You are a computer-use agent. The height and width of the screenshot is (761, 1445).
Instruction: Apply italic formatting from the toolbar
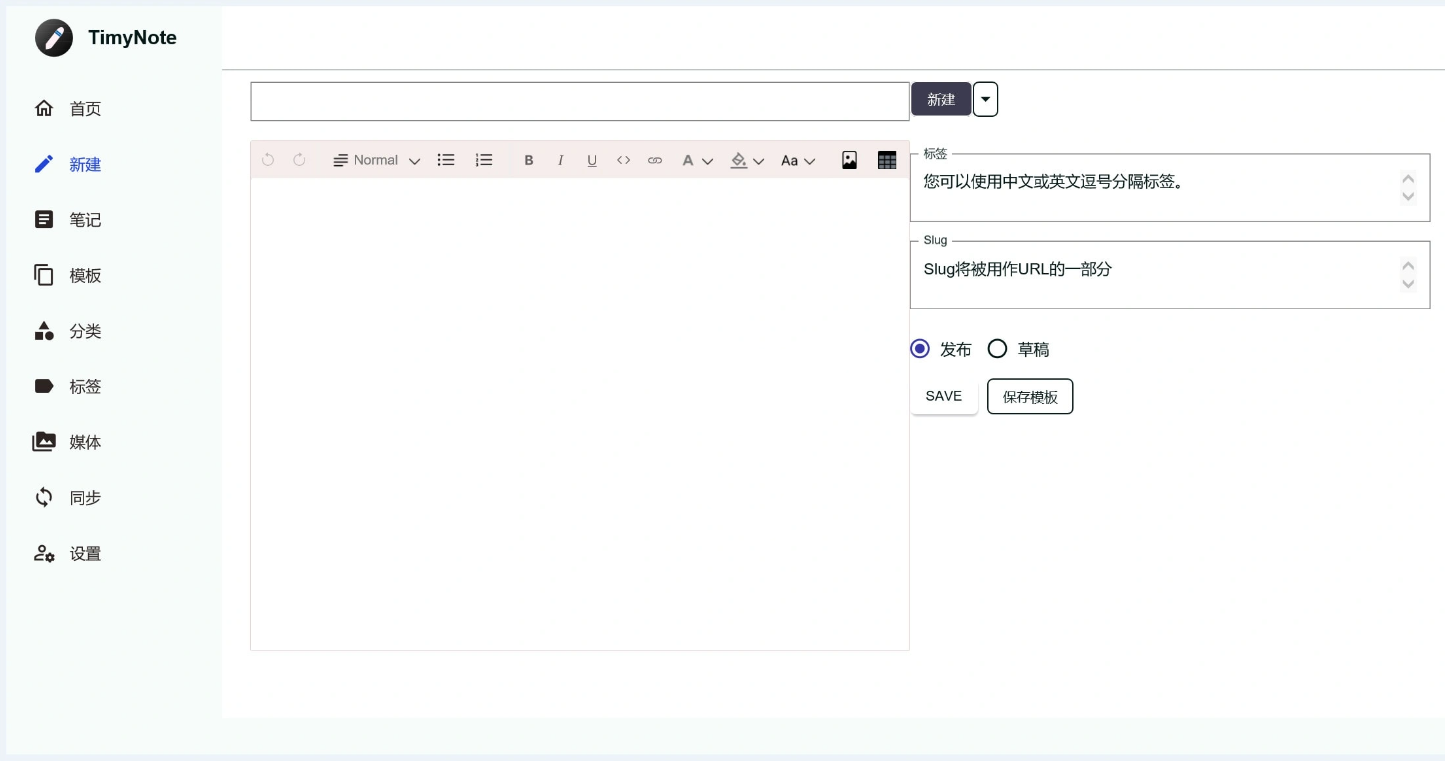[x=561, y=160]
